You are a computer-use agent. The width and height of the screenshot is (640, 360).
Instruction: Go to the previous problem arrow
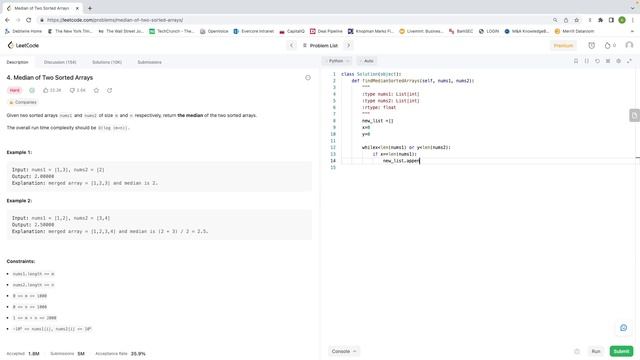click(x=291, y=45)
